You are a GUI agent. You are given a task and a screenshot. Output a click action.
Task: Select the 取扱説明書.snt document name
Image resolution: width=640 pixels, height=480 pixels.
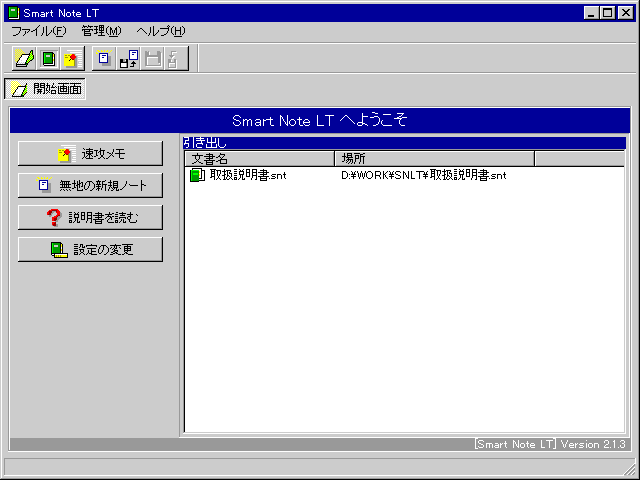[x=248, y=175]
